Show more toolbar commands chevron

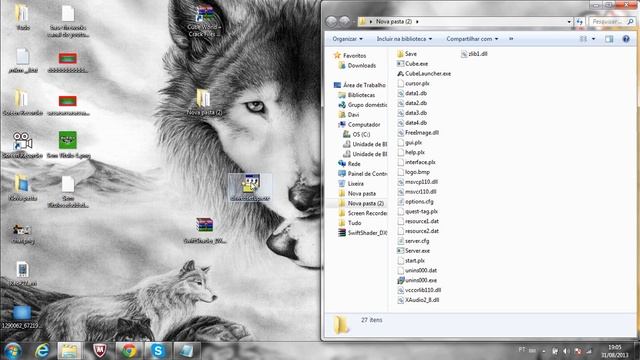[511, 39]
